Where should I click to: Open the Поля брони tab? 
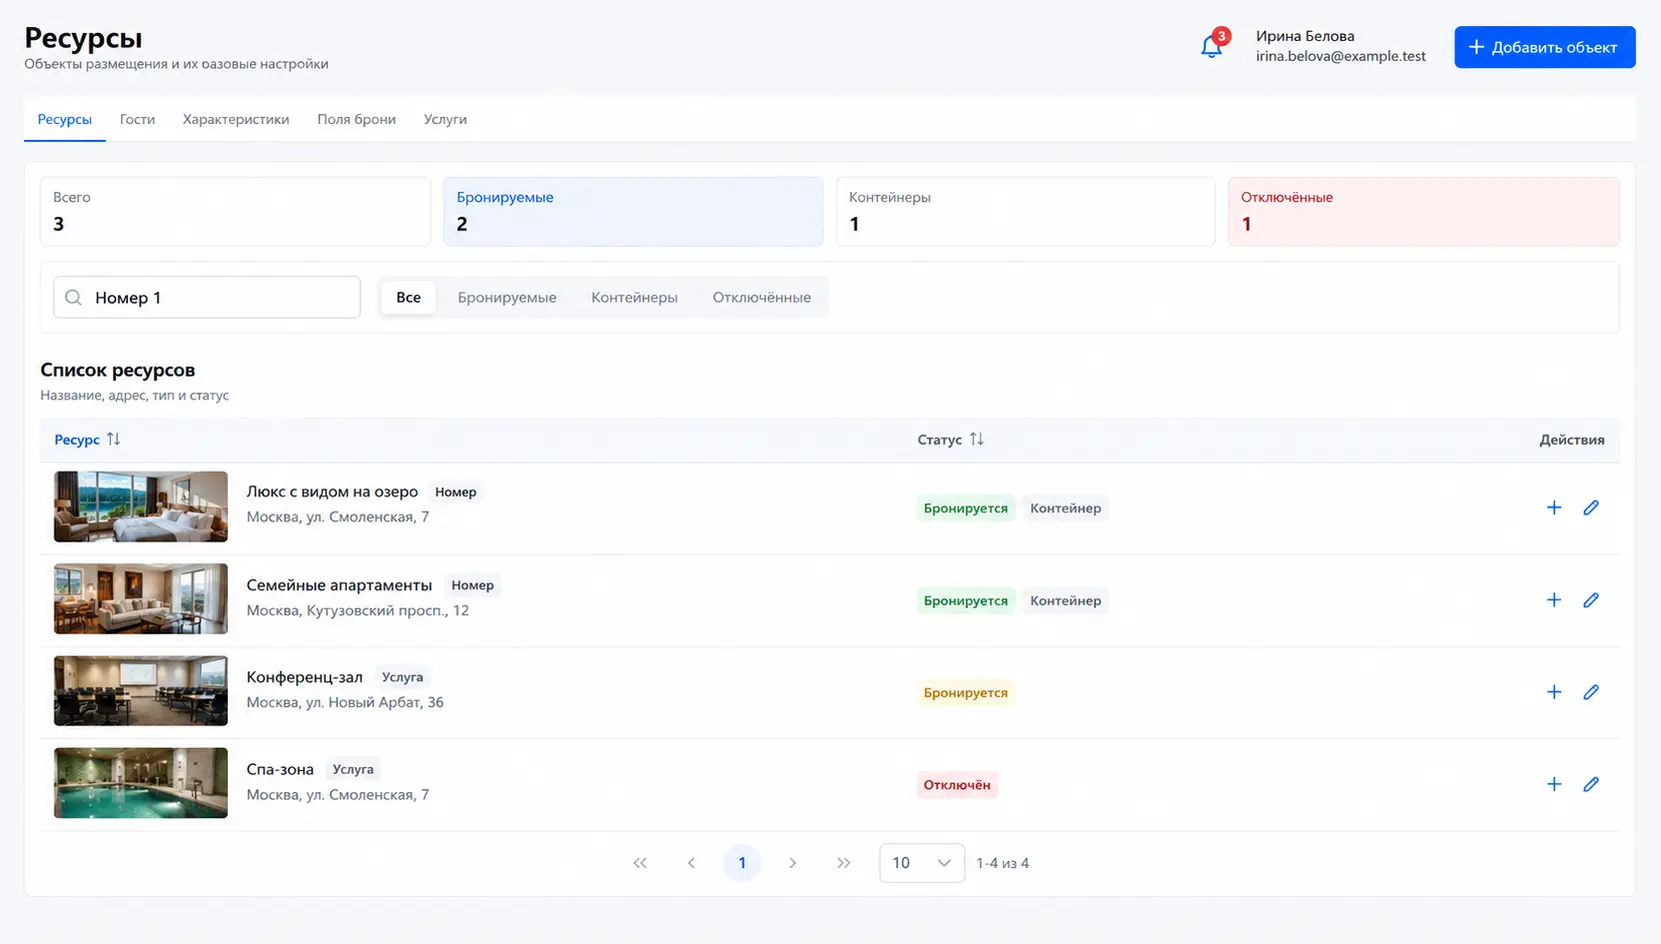coord(357,119)
